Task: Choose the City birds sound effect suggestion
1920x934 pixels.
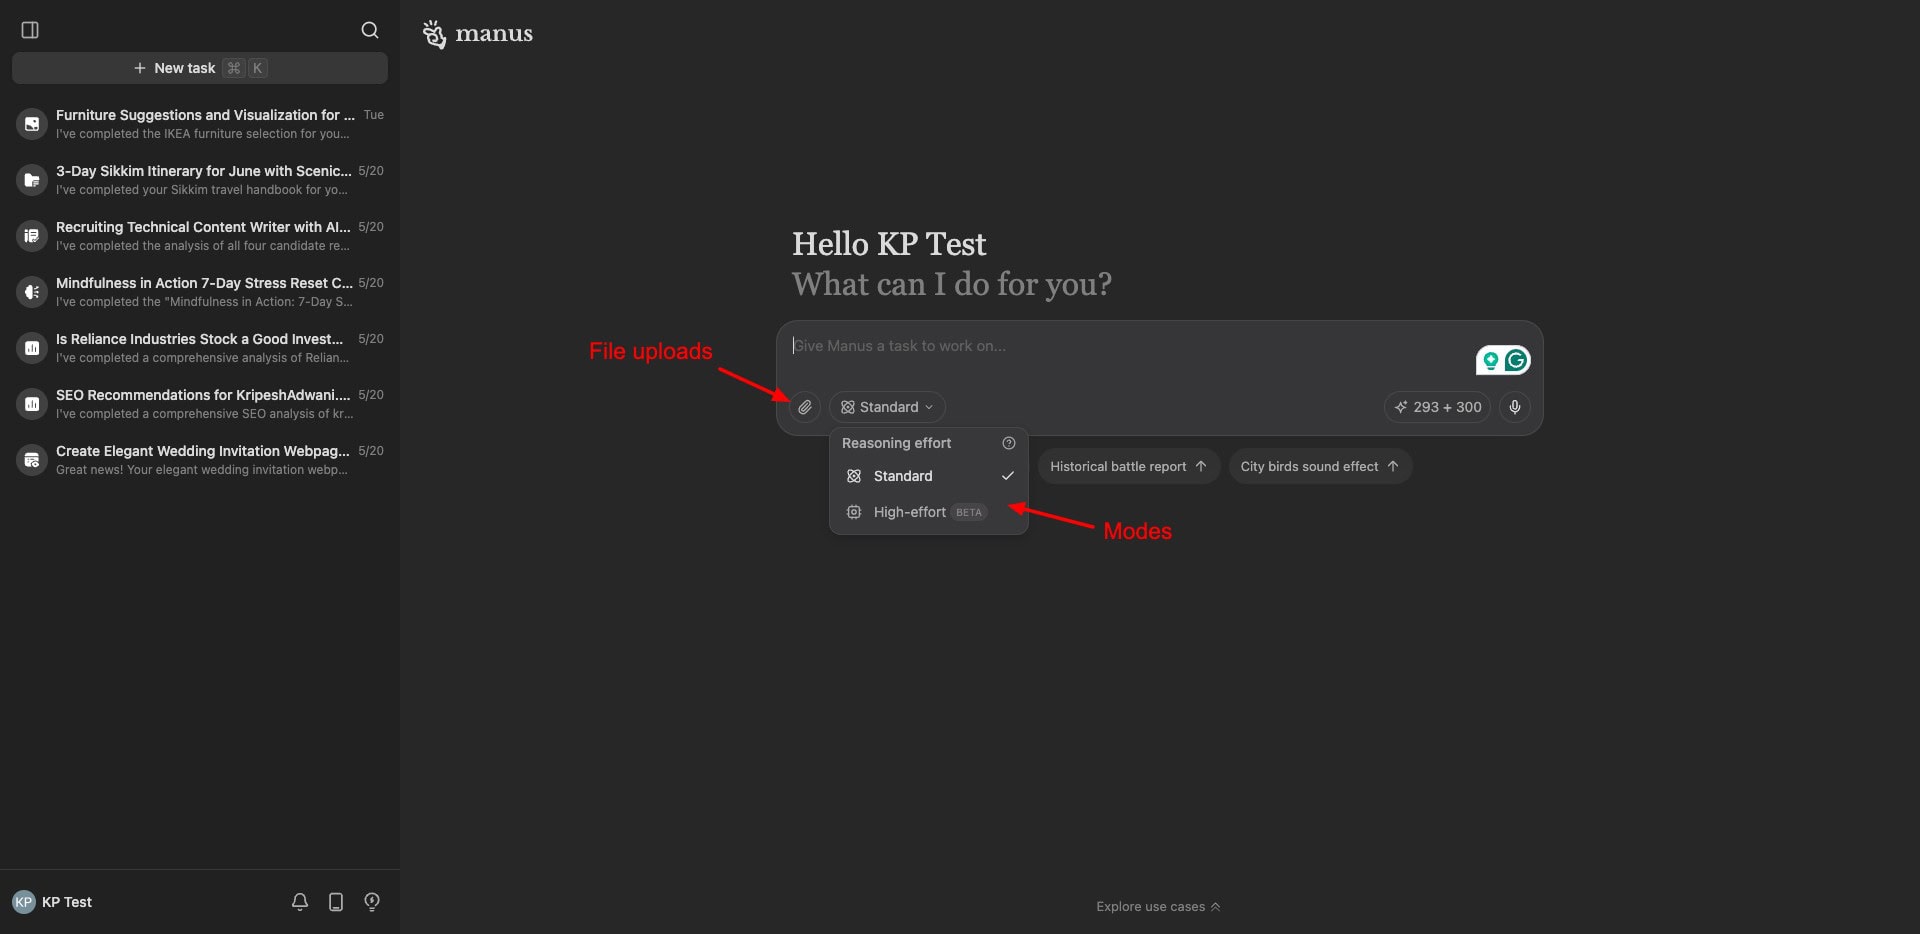Action: [x=1319, y=466]
